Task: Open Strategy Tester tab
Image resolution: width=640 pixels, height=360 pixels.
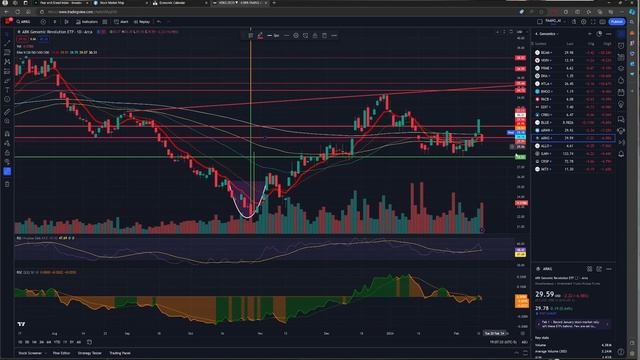Action: [x=89, y=353]
